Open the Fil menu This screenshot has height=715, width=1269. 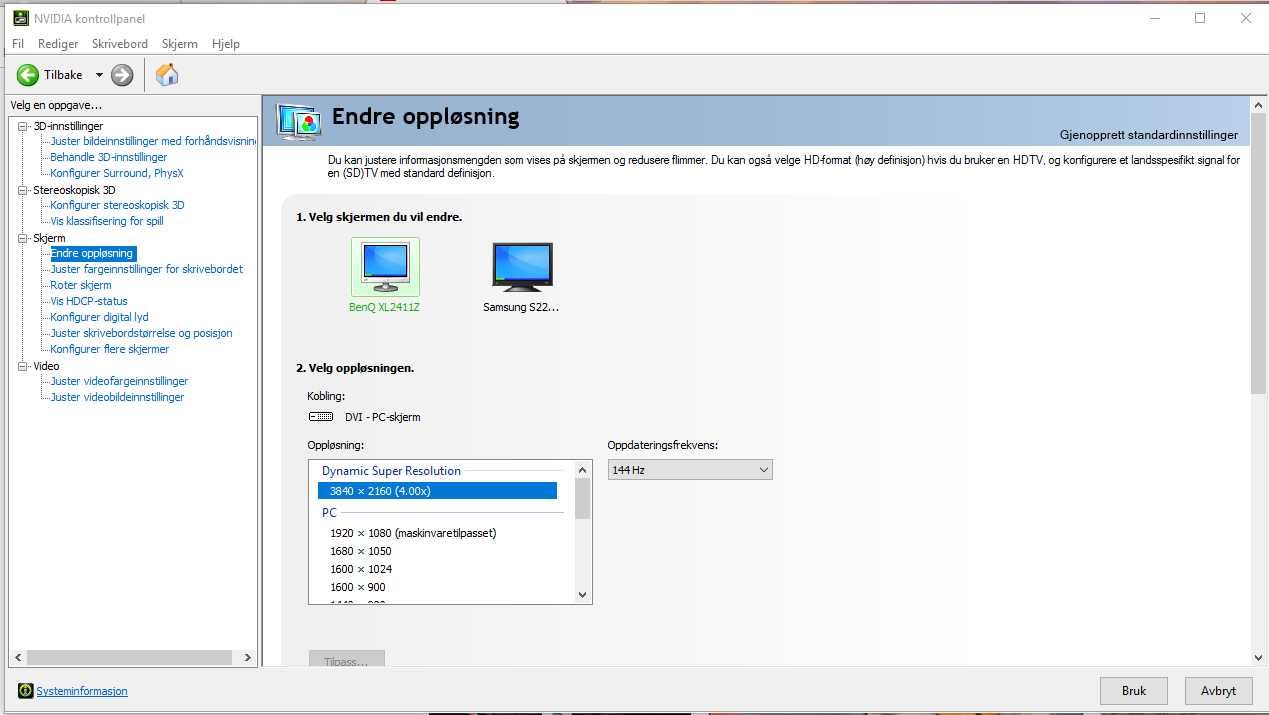click(18, 44)
